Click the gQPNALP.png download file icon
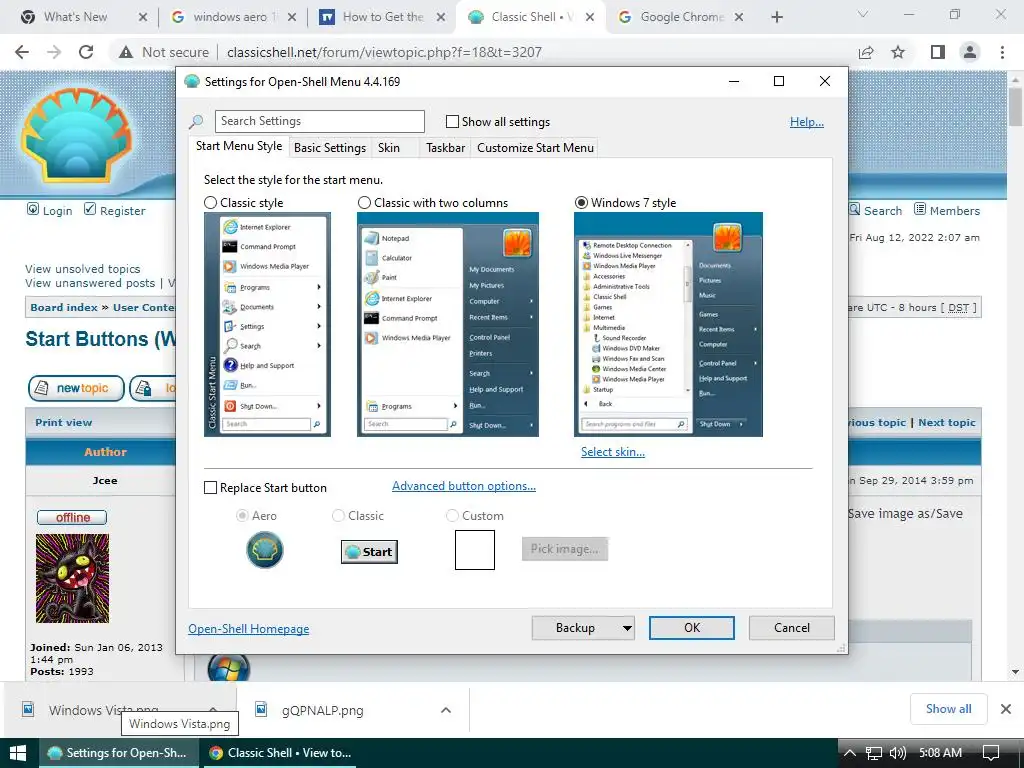 point(261,709)
